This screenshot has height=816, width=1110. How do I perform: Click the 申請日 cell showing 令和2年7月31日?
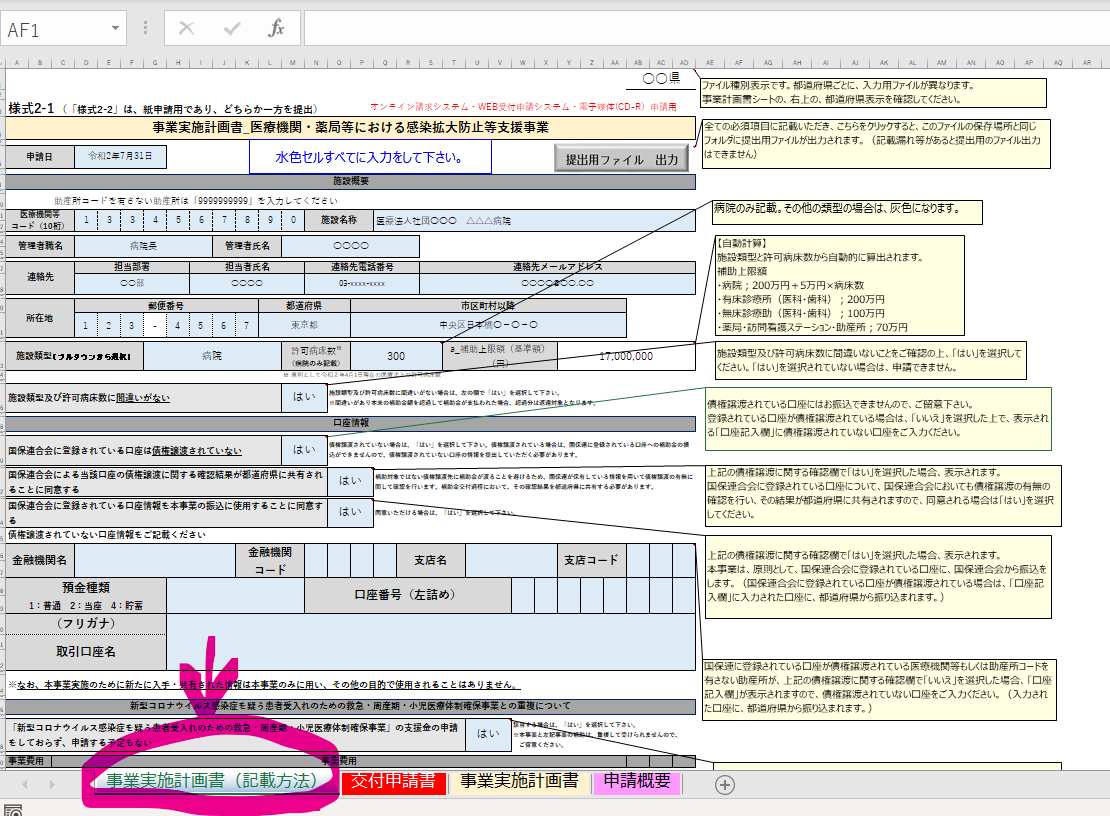(x=120, y=156)
